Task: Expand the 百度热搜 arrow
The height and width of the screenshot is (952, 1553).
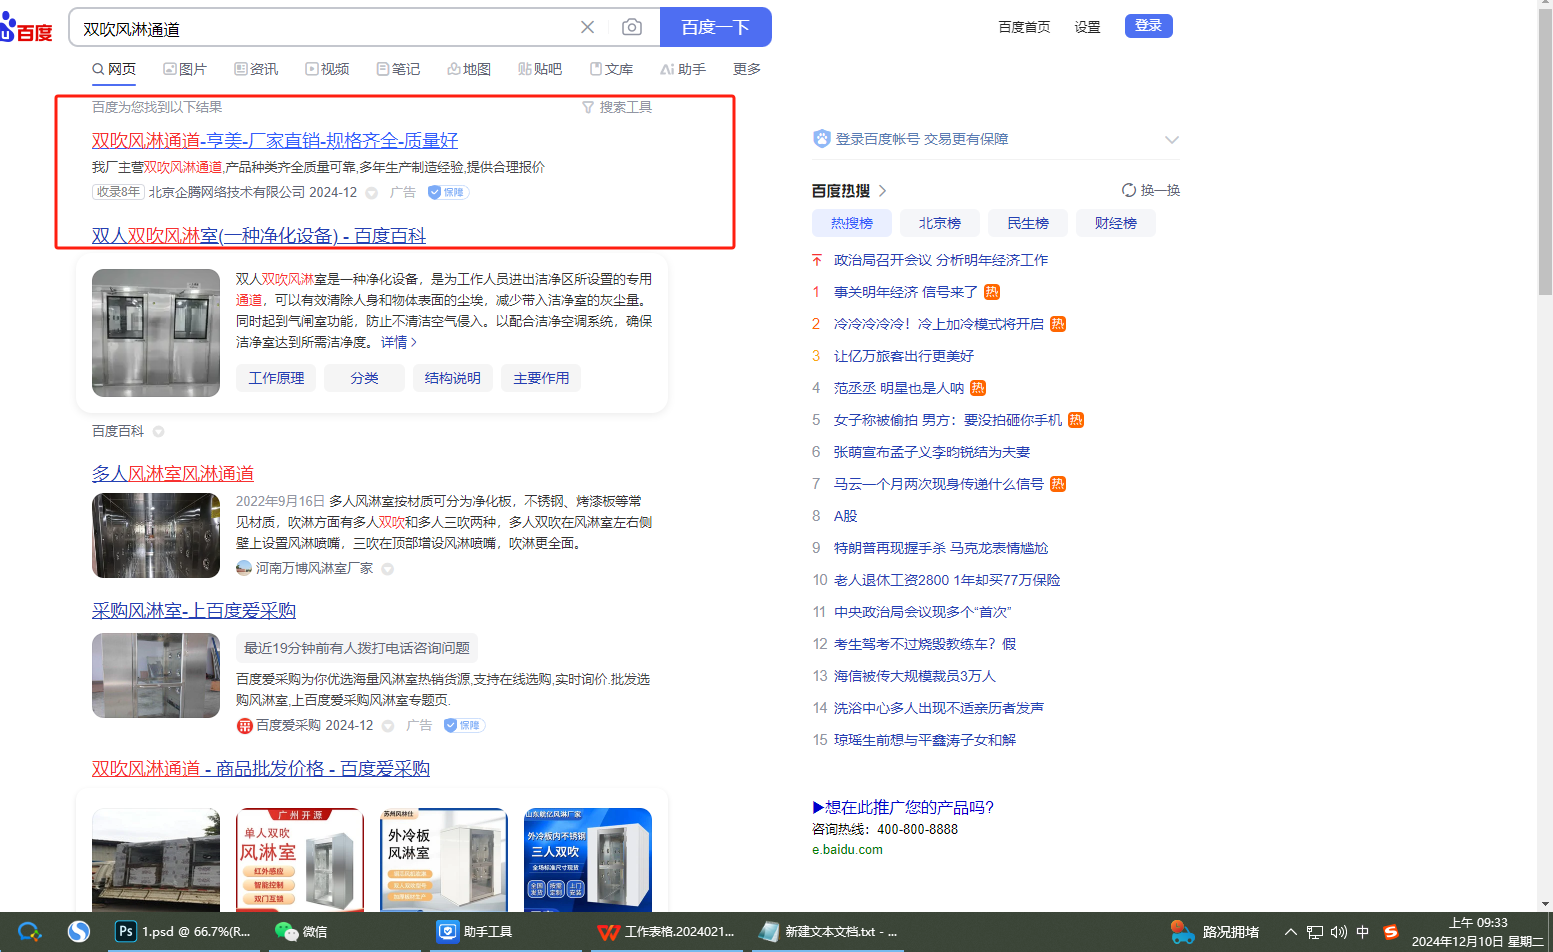Action: pyautogui.click(x=883, y=191)
